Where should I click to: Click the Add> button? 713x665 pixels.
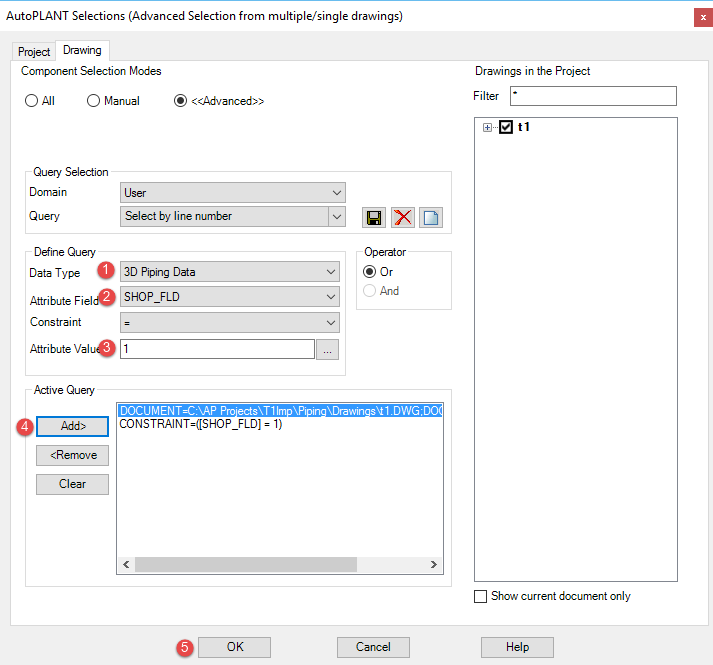72,426
